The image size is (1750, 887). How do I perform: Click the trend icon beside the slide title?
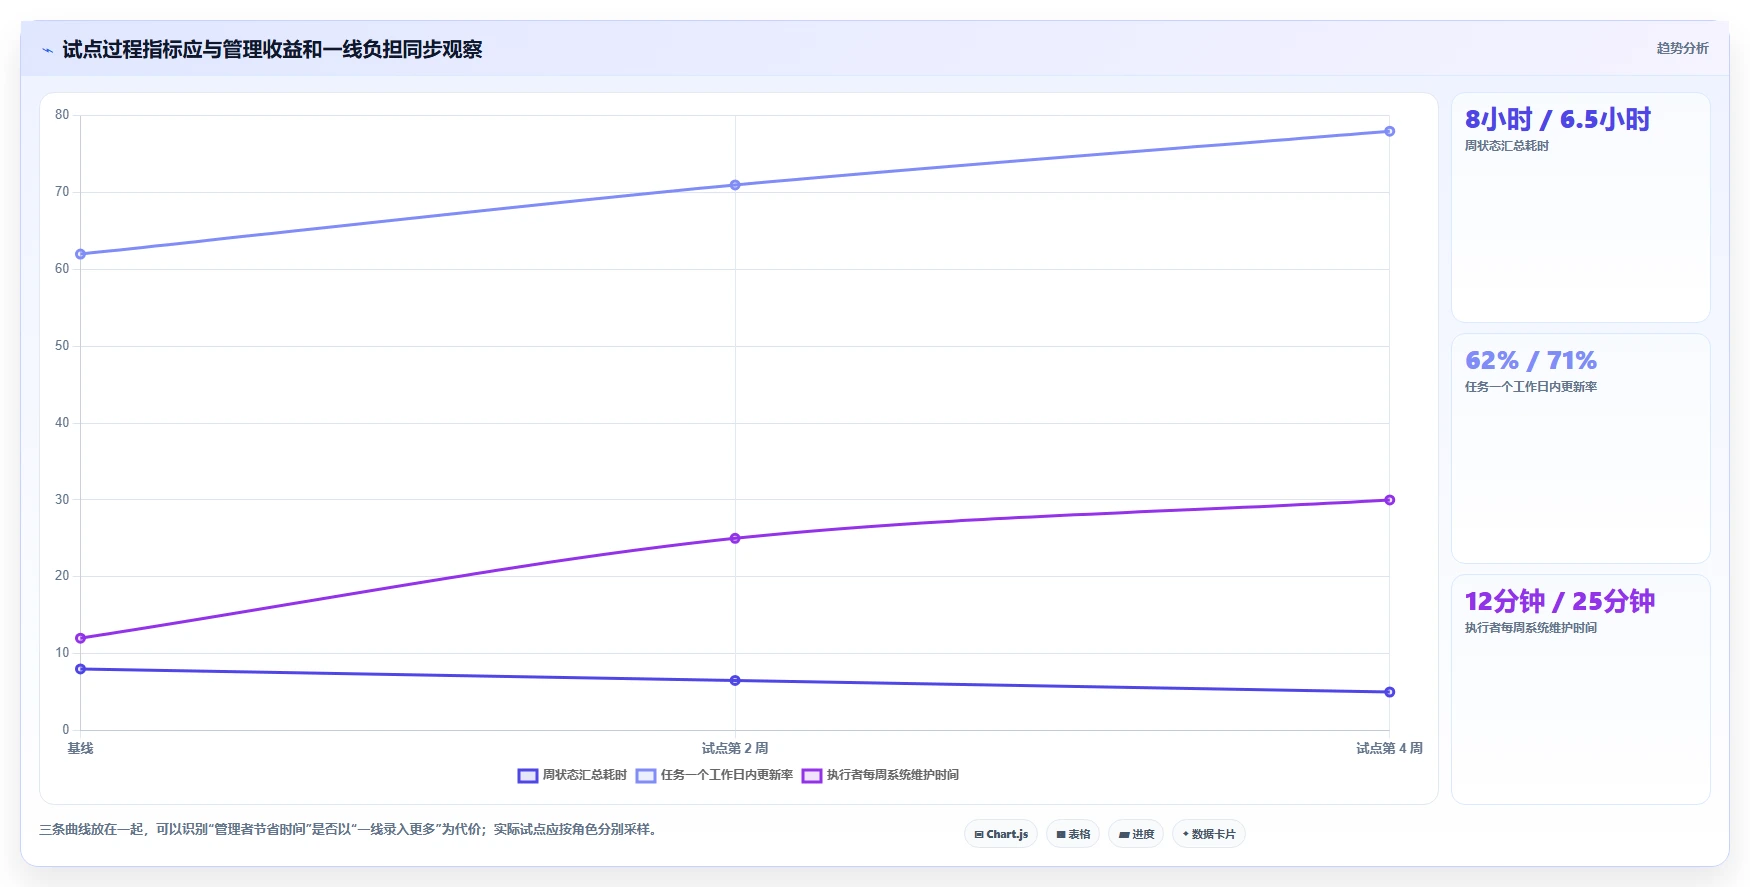47,50
